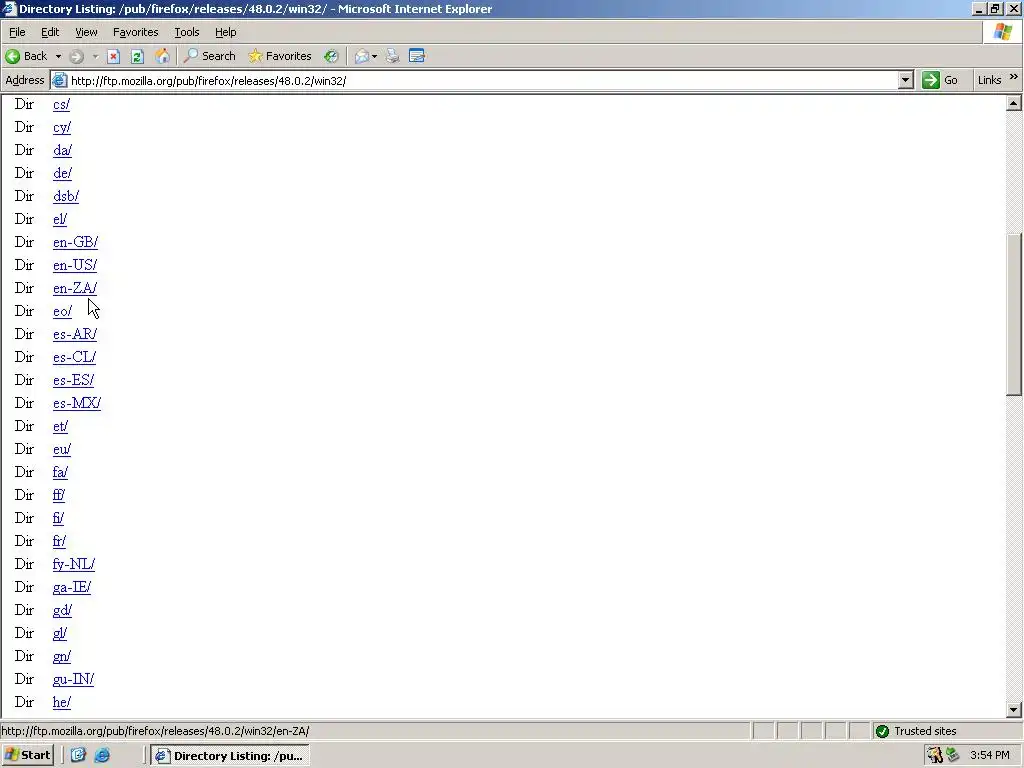1024x768 pixels.
Task: Click the Forward arrow icon
Action: 76,56
